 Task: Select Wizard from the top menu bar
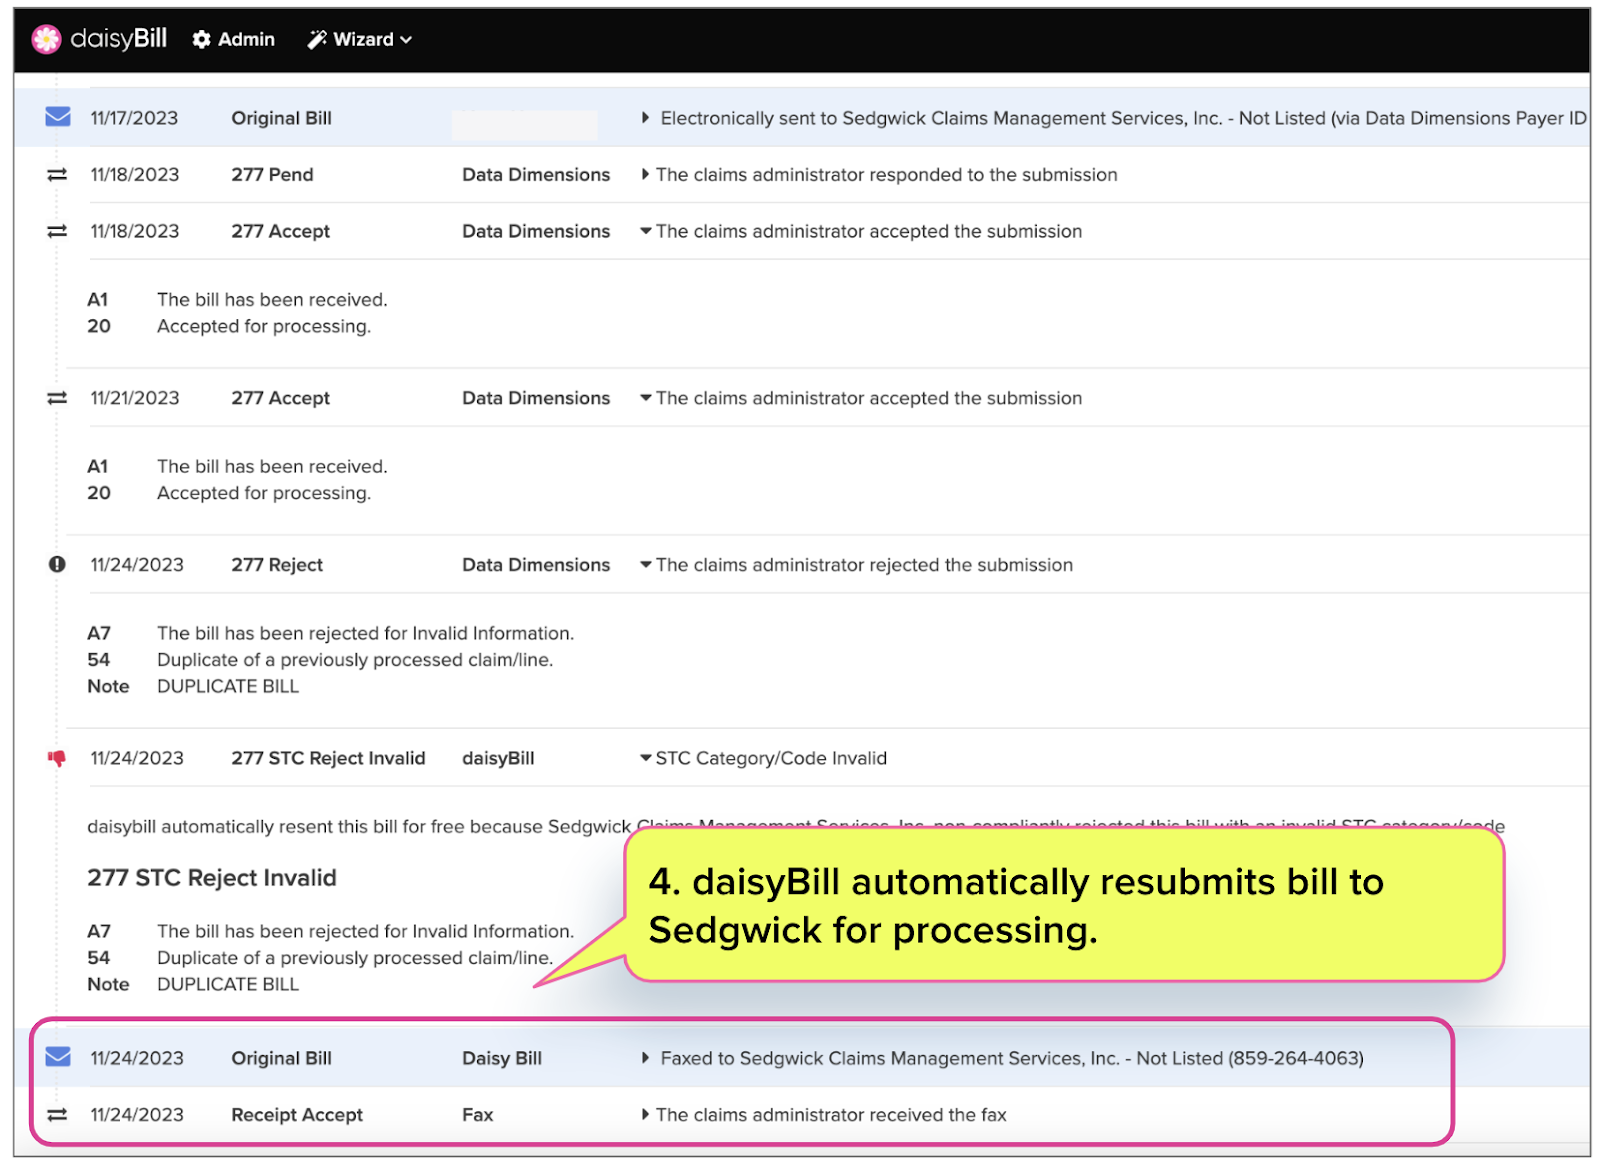[359, 39]
